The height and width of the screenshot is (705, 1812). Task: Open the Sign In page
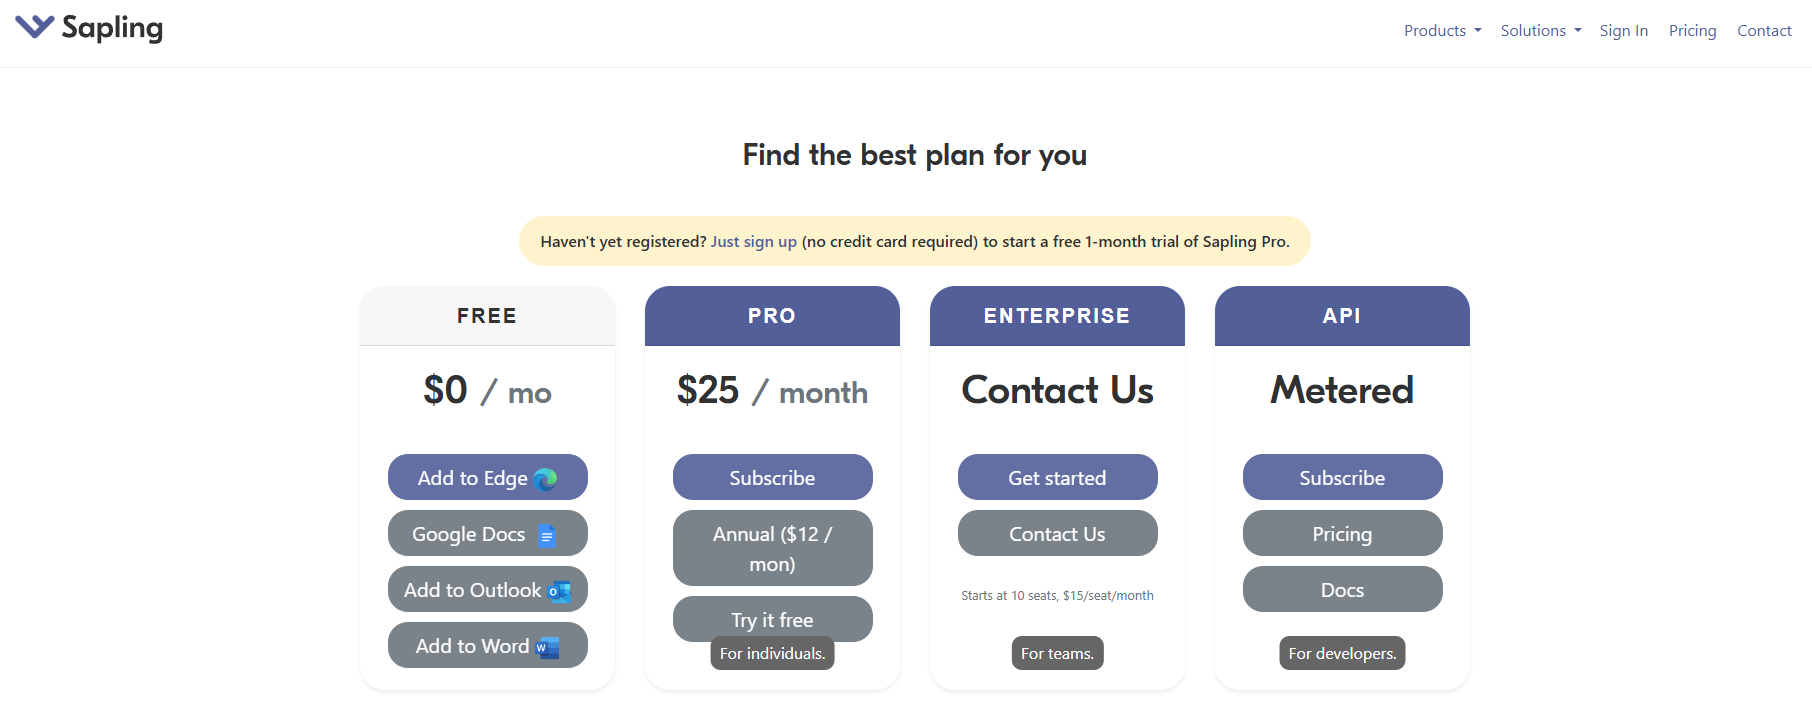tap(1623, 31)
